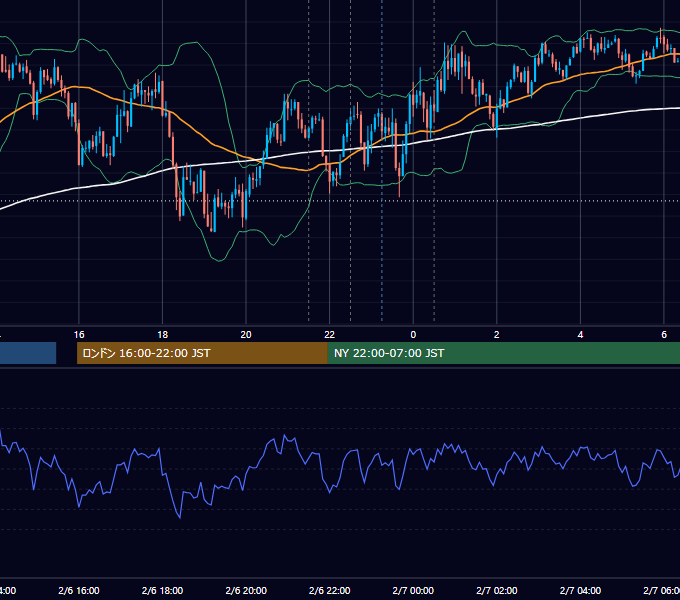
Task: Click the "4" hour label on the price chart axis
Action: click(580, 335)
